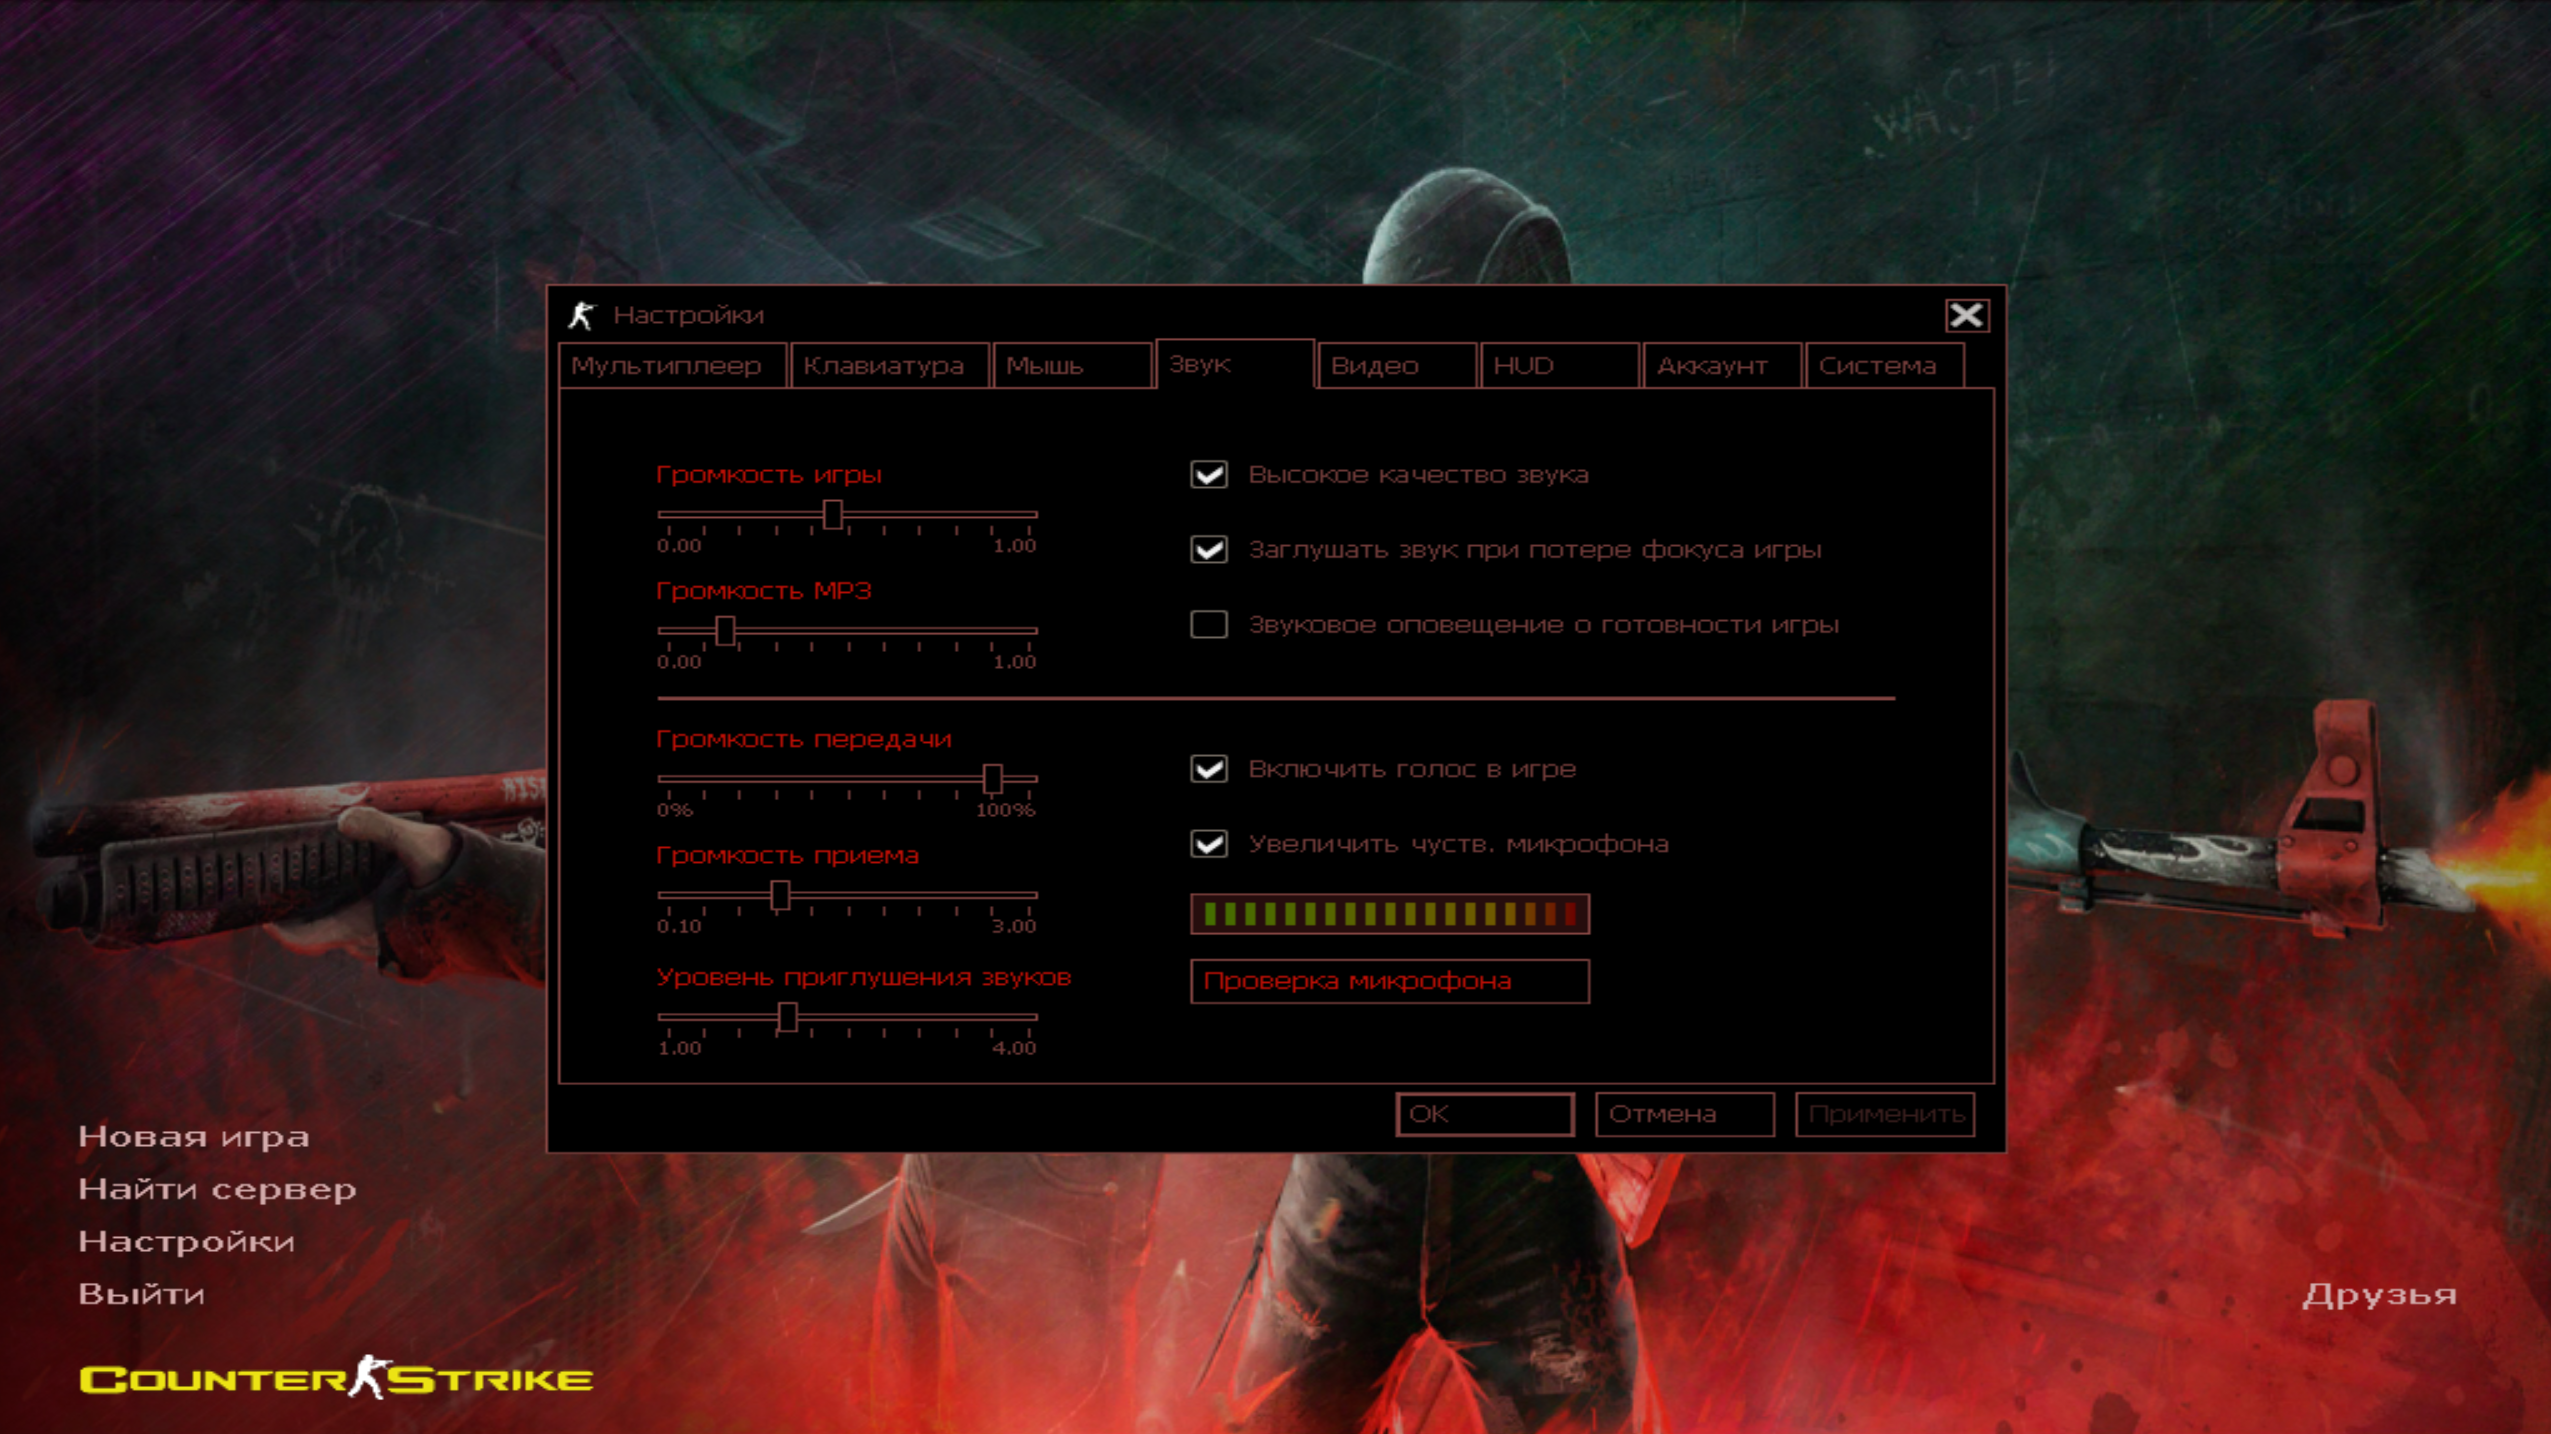
Task: Switch to the Мультиплеер tab
Action: [x=667, y=366]
